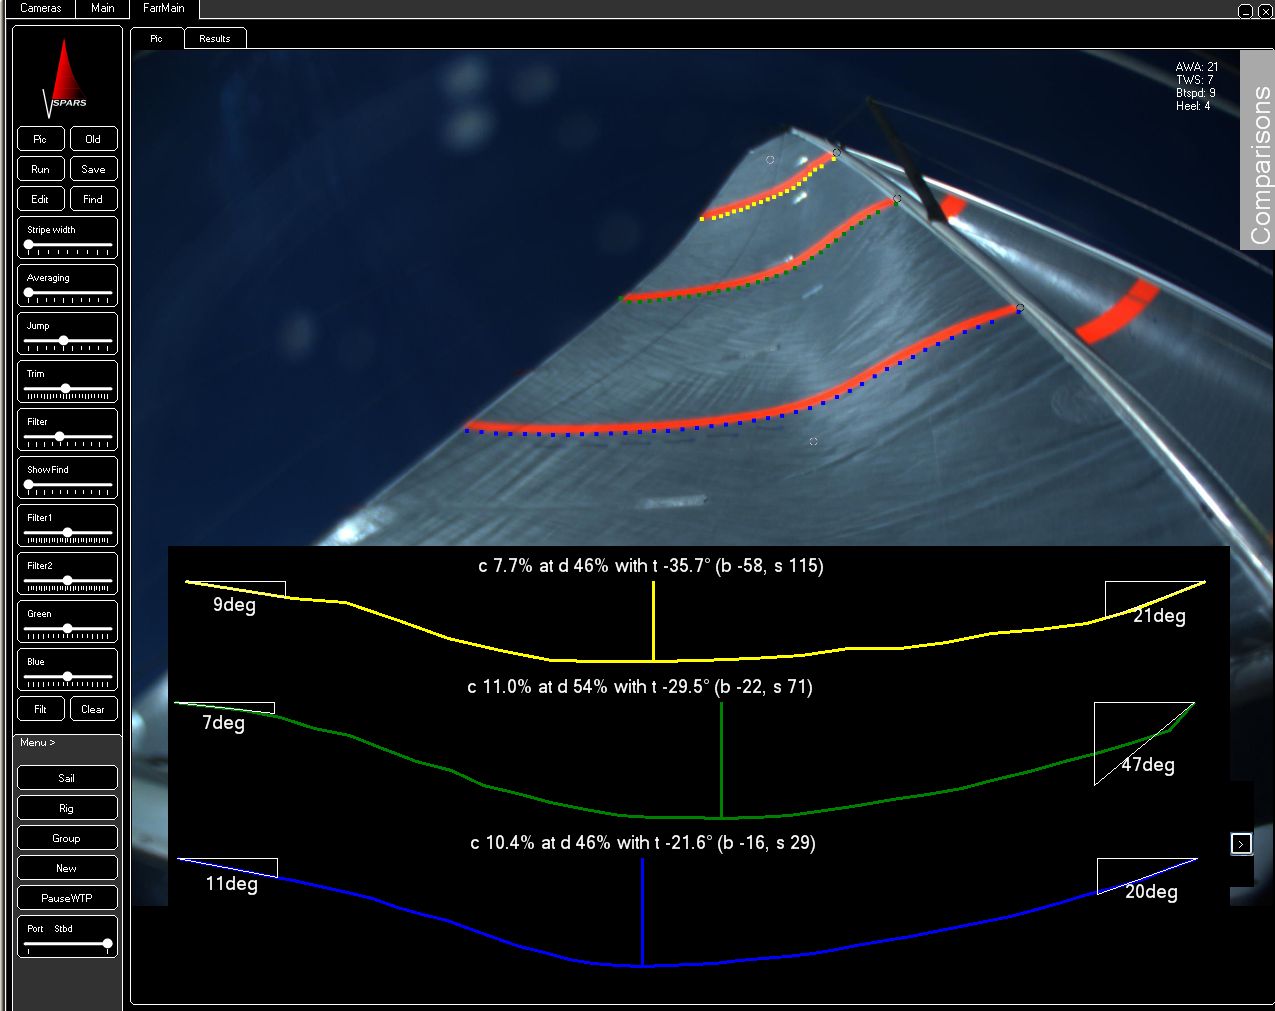Click the Group button
The width and height of the screenshot is (1275, 1011).
66,837
